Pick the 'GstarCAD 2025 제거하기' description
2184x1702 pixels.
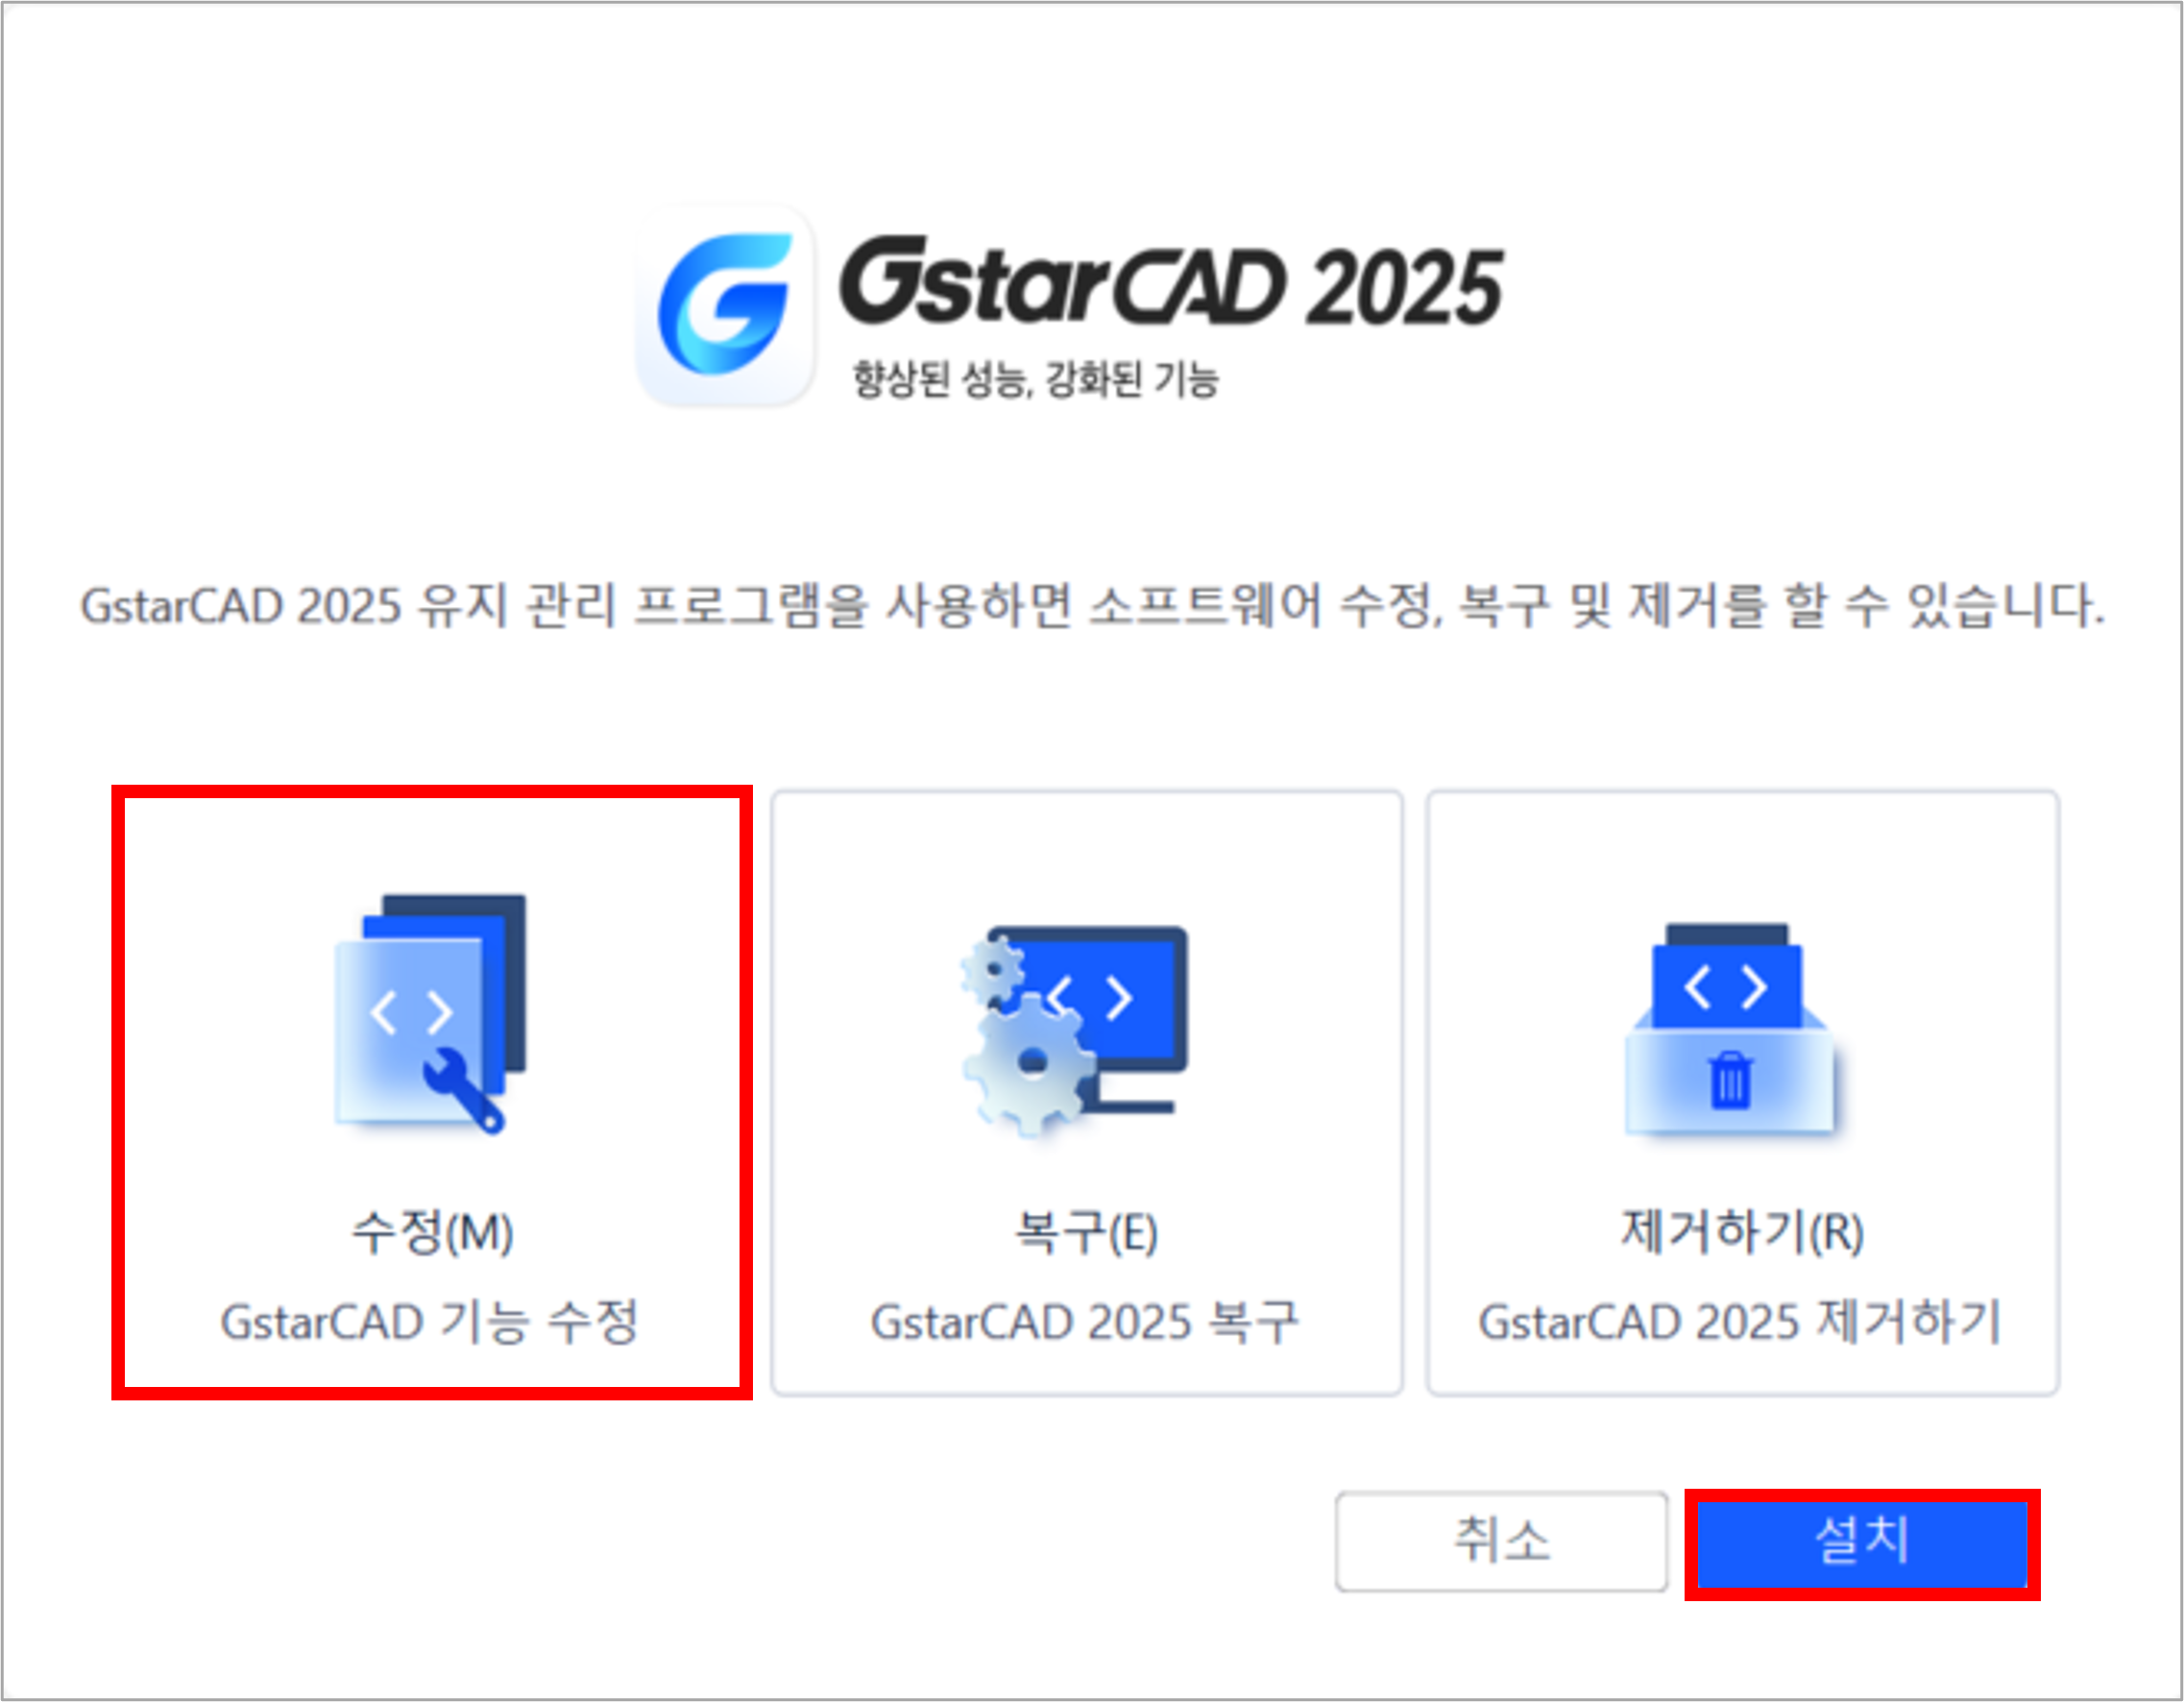[1740, 1321]
